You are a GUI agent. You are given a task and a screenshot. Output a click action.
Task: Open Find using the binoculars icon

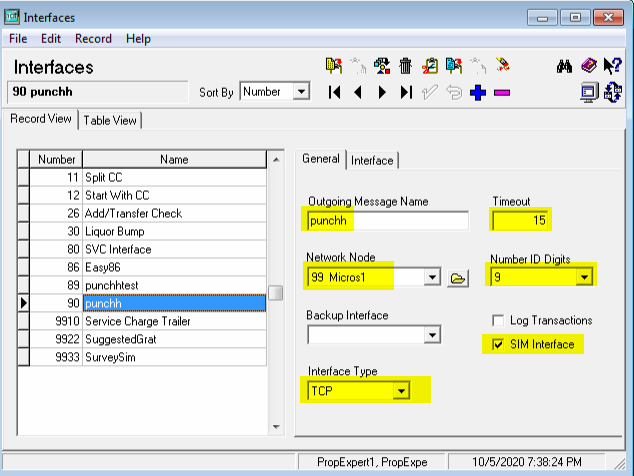click(564, 66)
